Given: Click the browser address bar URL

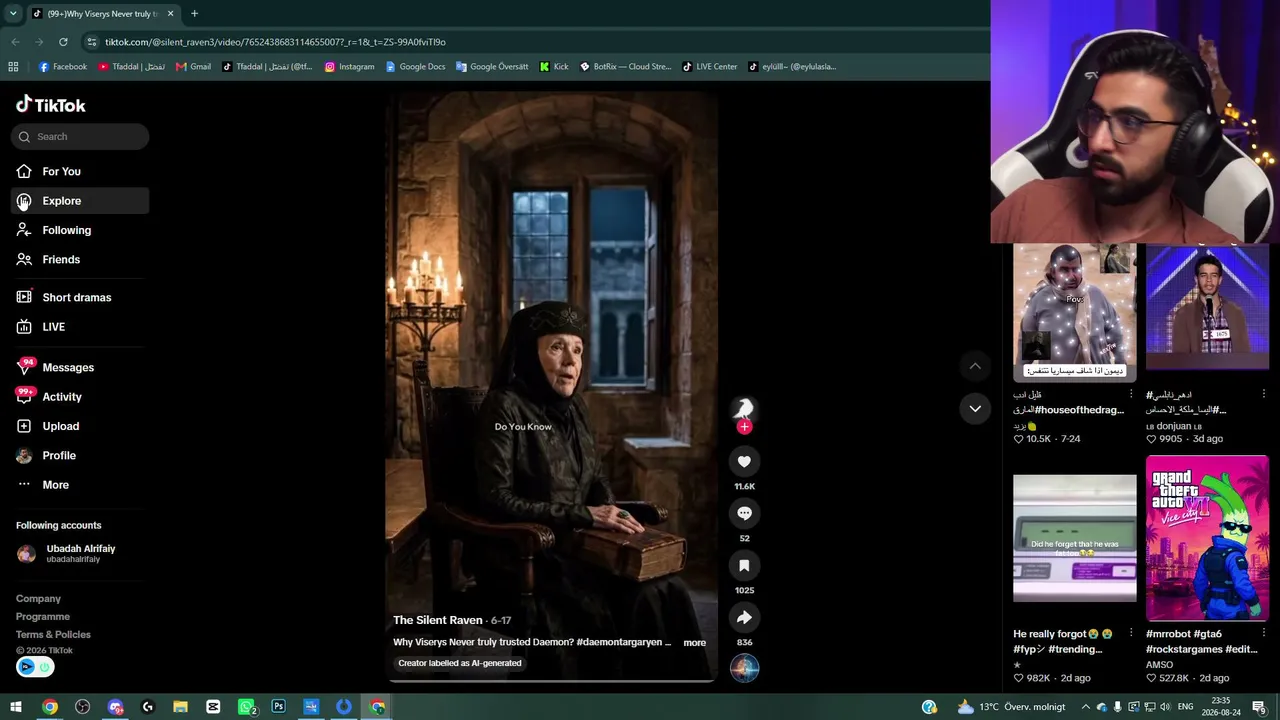Looking at the screenshot, I should tap(275, 42).
